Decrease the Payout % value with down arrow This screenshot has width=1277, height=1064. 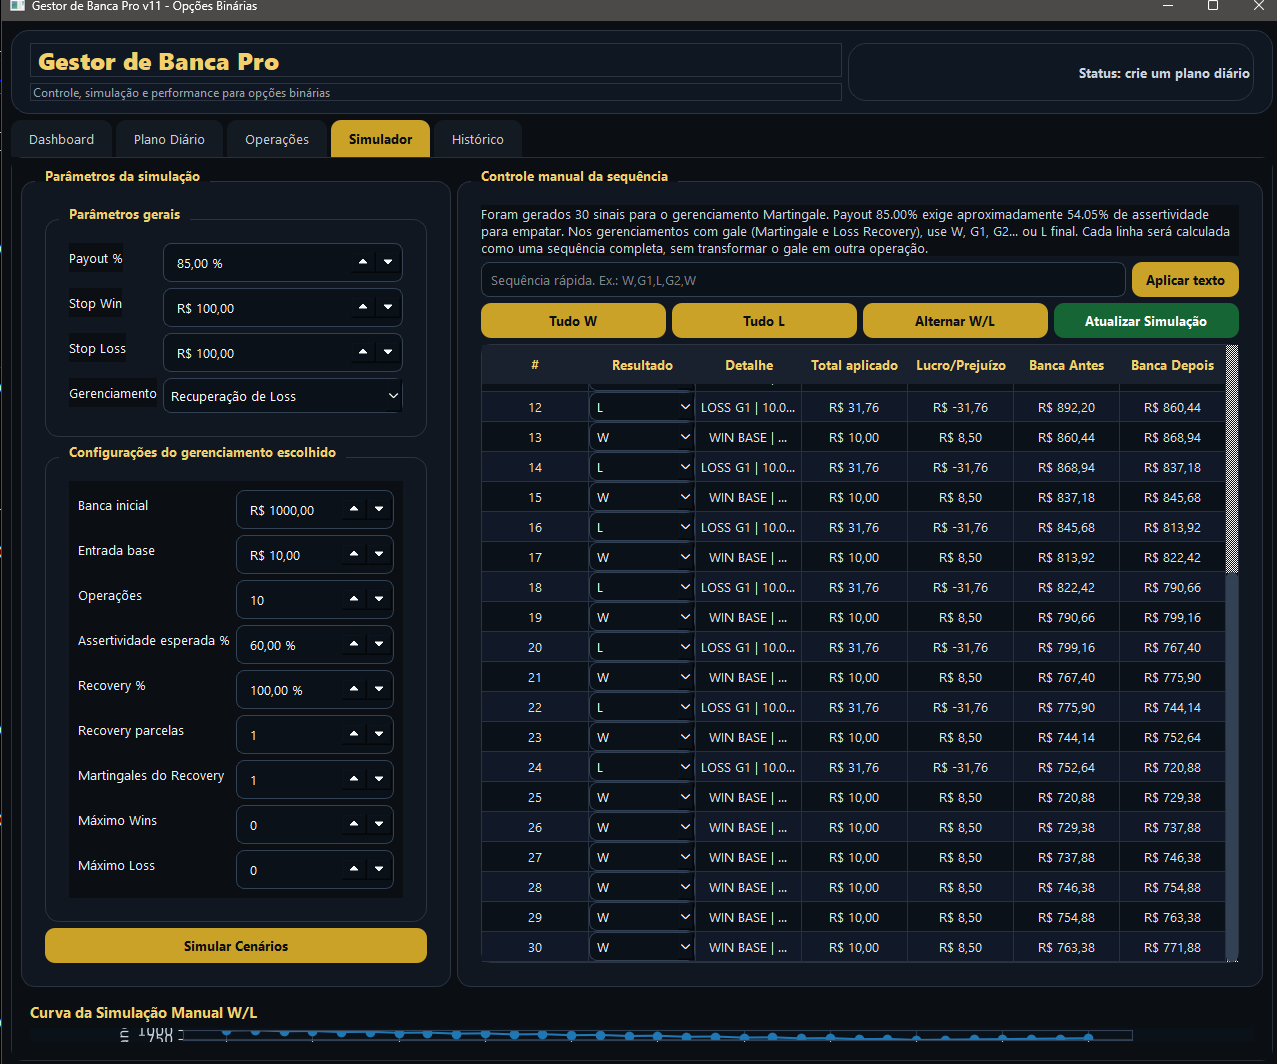pos(388,263)
